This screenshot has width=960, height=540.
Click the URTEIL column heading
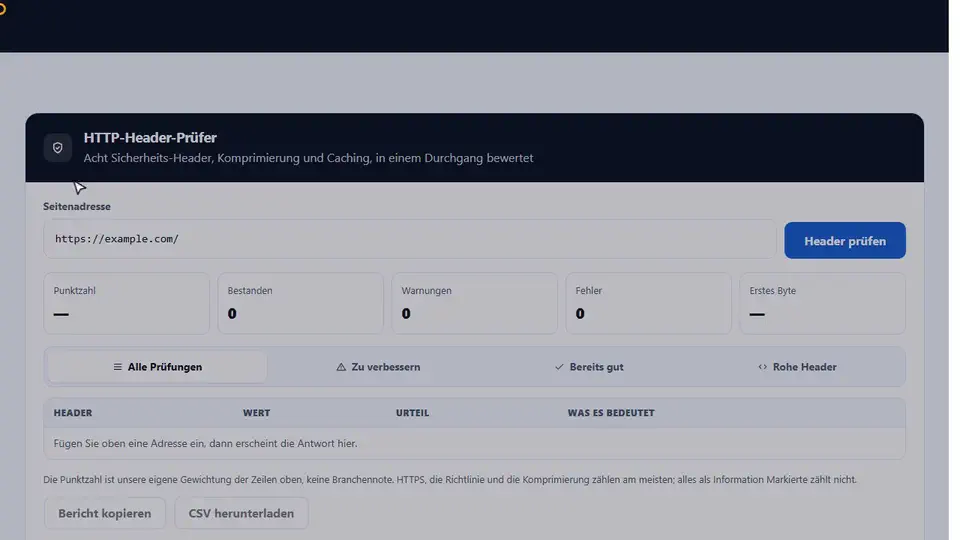(412, 413)
